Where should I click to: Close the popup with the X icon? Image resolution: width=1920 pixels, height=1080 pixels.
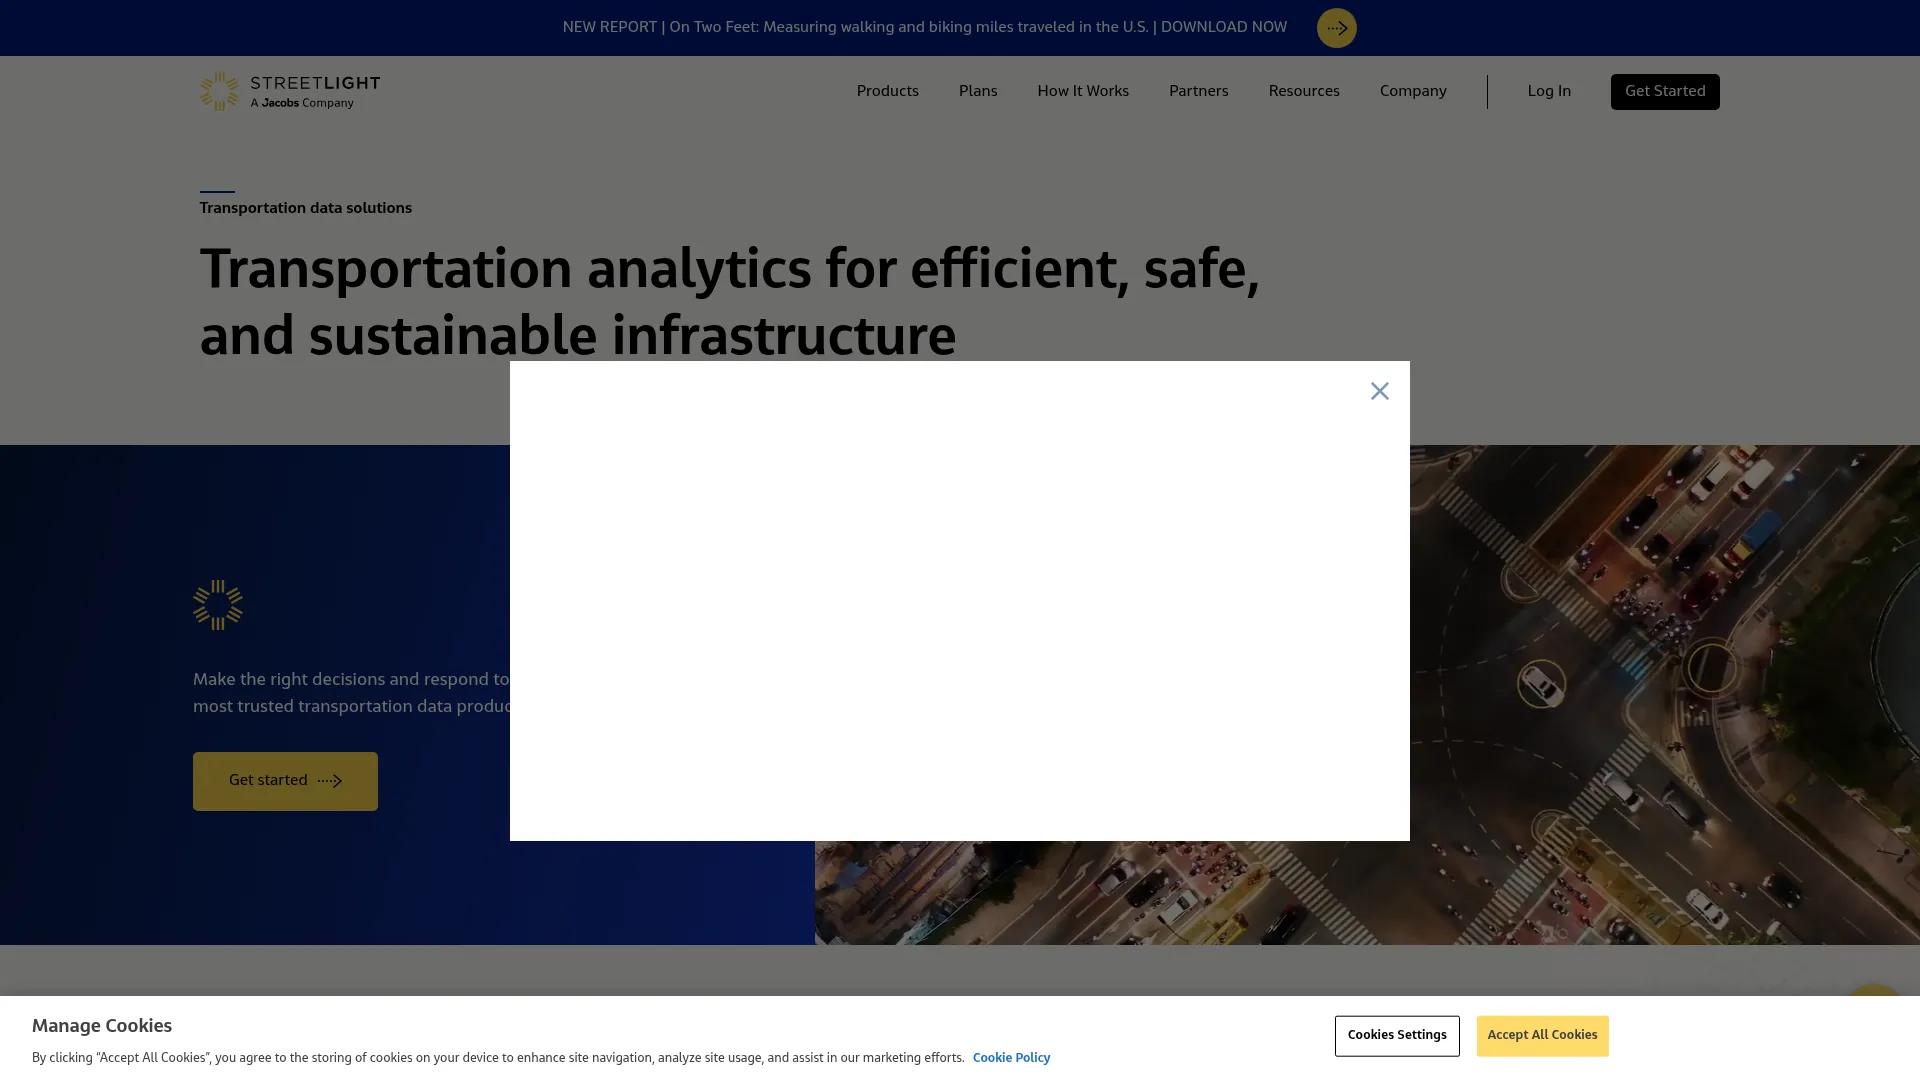(x=1379, y=391)
